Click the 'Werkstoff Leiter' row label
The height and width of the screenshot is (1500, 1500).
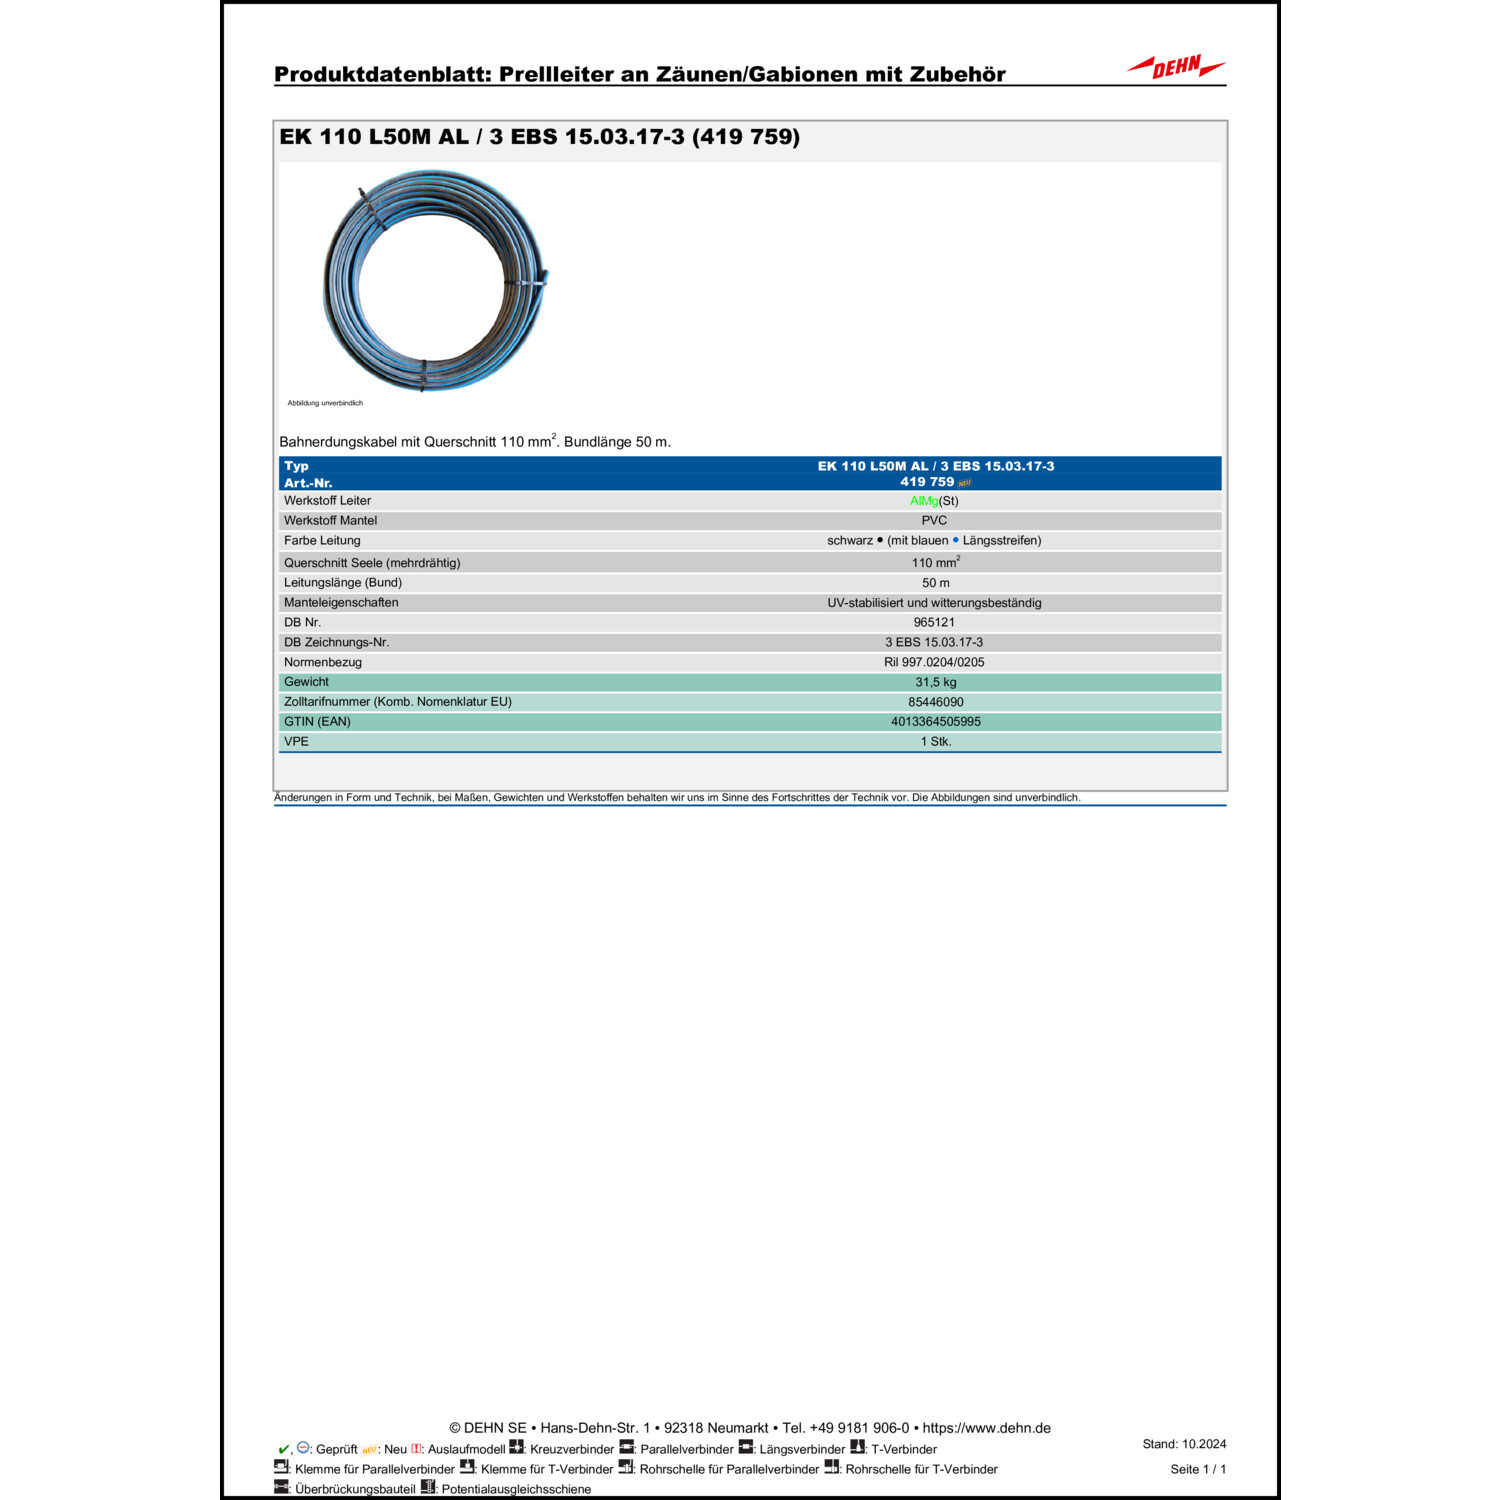pos(327,501)
